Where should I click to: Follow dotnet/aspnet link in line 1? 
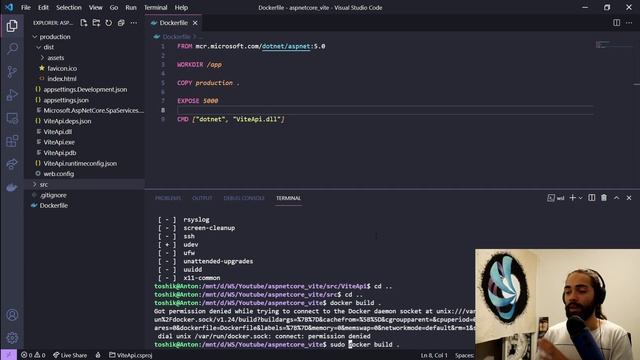click(286, 46)
